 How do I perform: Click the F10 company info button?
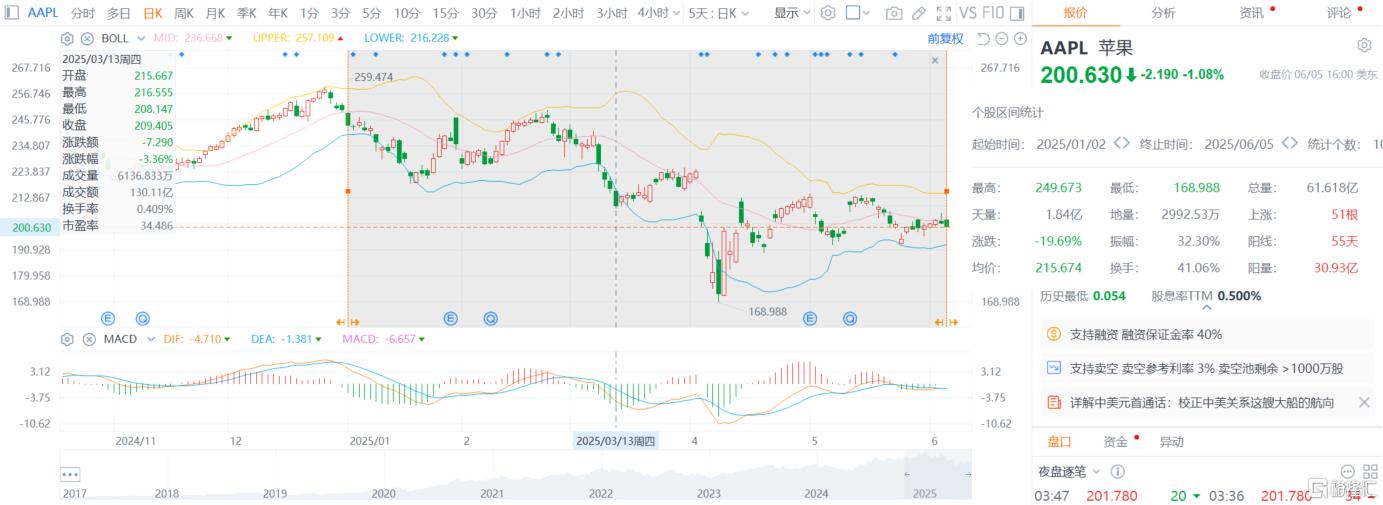(993, 13)
